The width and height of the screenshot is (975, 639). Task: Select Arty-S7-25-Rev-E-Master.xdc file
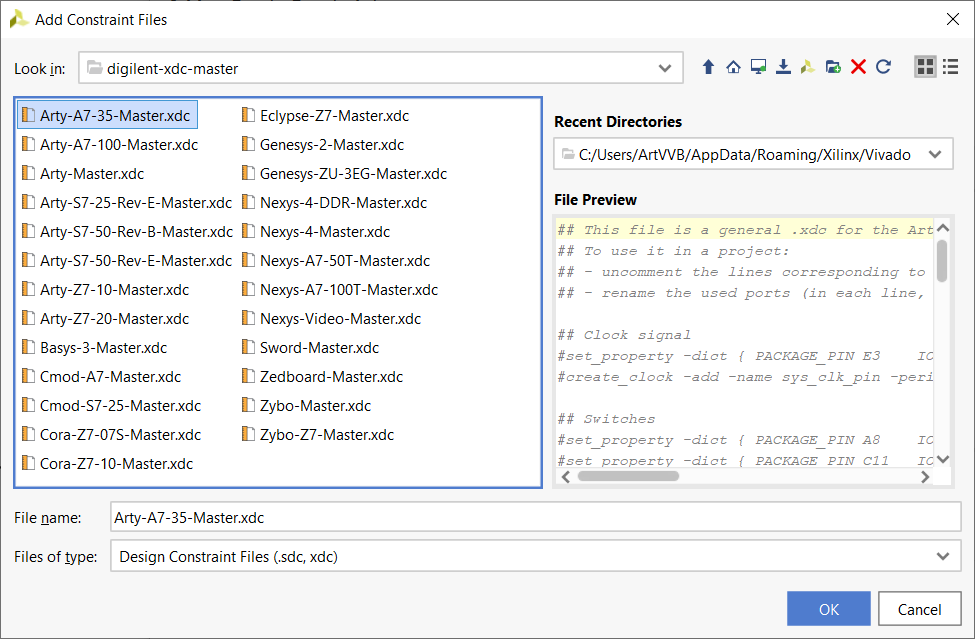[127, 203]
